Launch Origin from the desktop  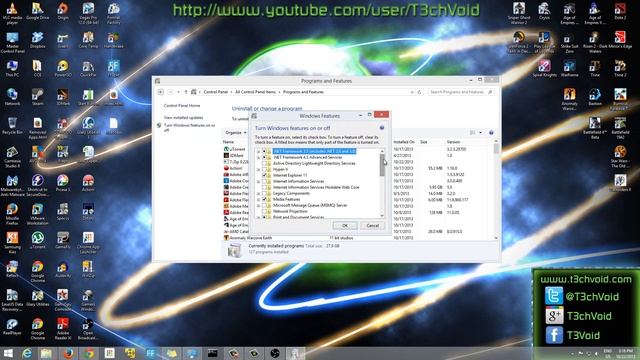(x=63, y=12)
